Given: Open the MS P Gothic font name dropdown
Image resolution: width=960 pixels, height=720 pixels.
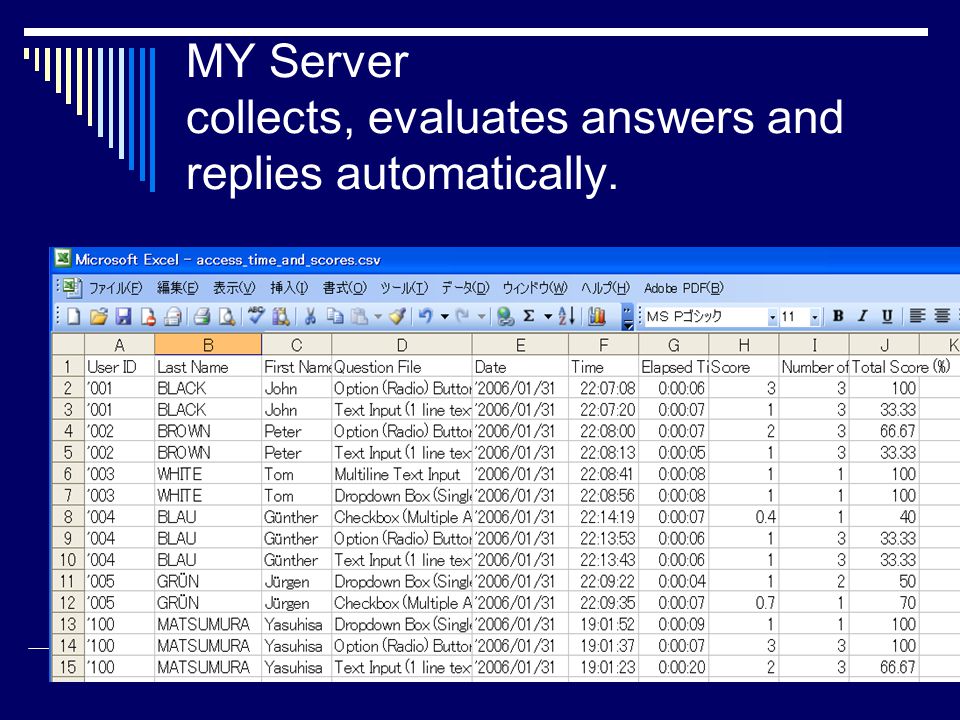Looking at the screenshot, I should tap(771, 317).
